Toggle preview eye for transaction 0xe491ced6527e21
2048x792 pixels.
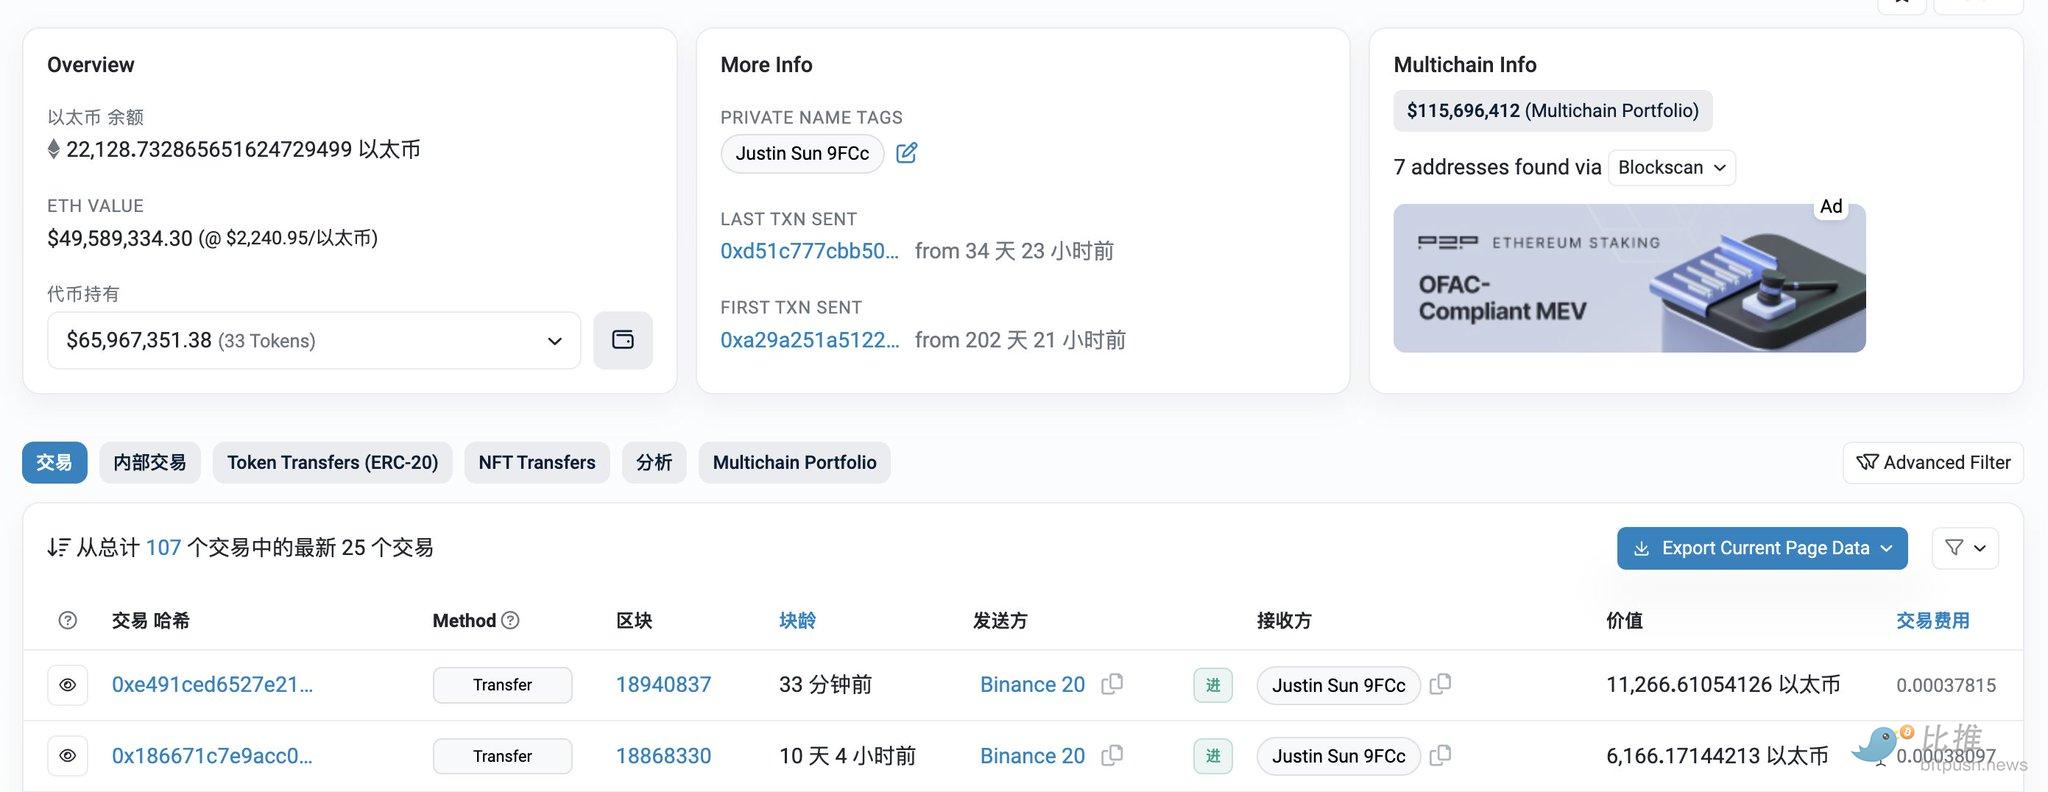(68, 685)
